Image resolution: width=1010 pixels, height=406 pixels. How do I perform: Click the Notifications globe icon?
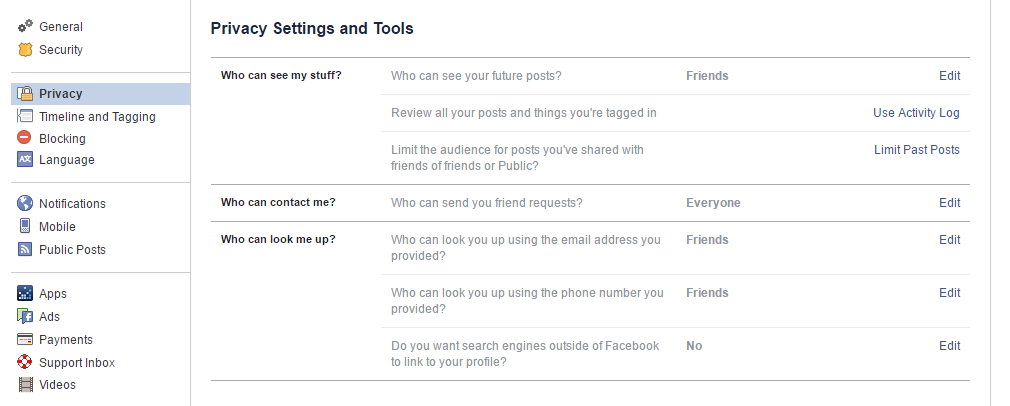click(x=26, y=204)
